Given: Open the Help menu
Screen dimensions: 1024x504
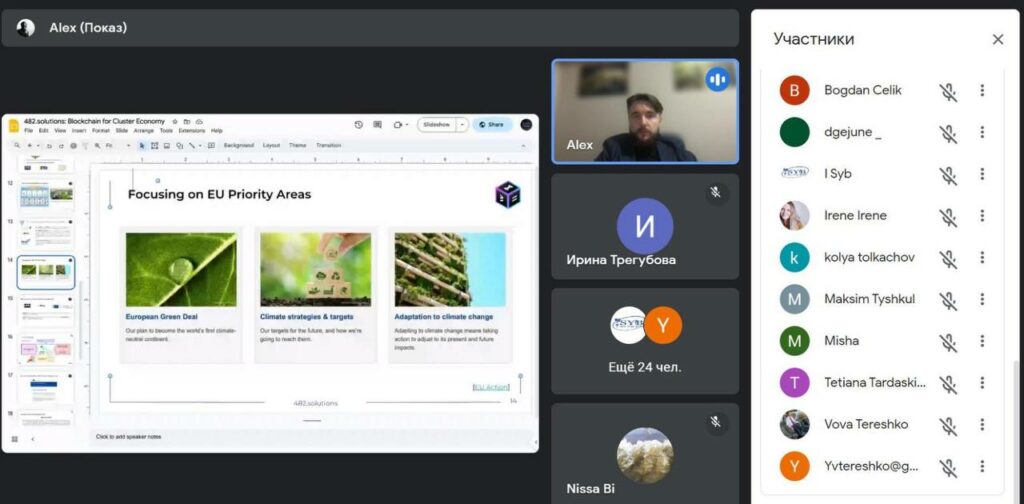Looking at the screenshot, I should [216, 131].
